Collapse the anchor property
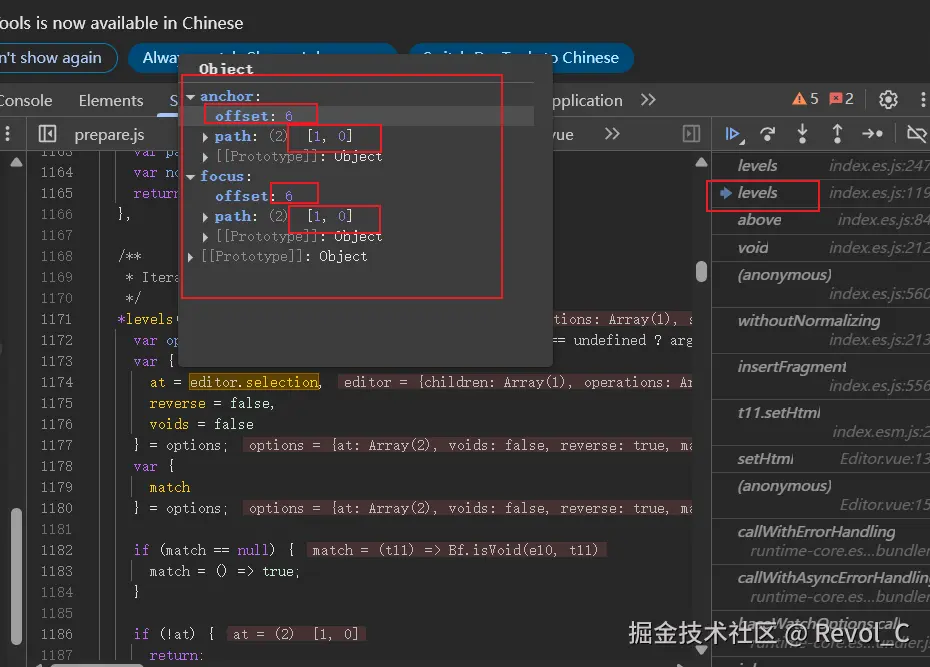The image size is (930, 667). [x=190, y=97]
